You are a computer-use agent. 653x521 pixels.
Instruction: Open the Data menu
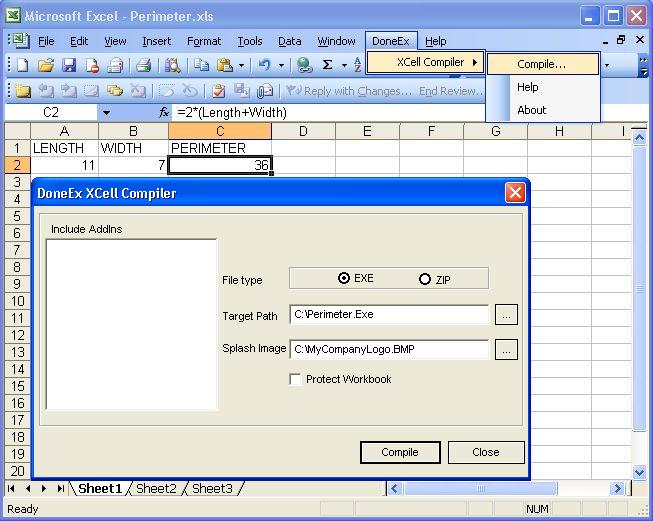(289, 41)
